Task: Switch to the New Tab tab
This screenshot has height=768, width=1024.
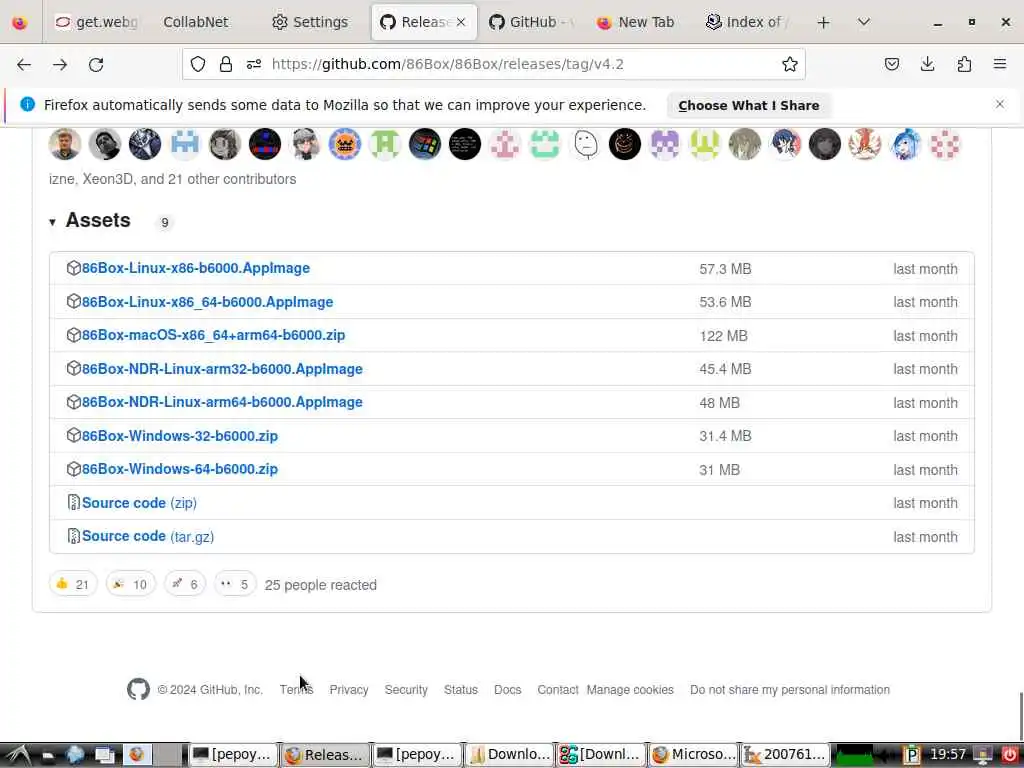Action: click(637, 22)
